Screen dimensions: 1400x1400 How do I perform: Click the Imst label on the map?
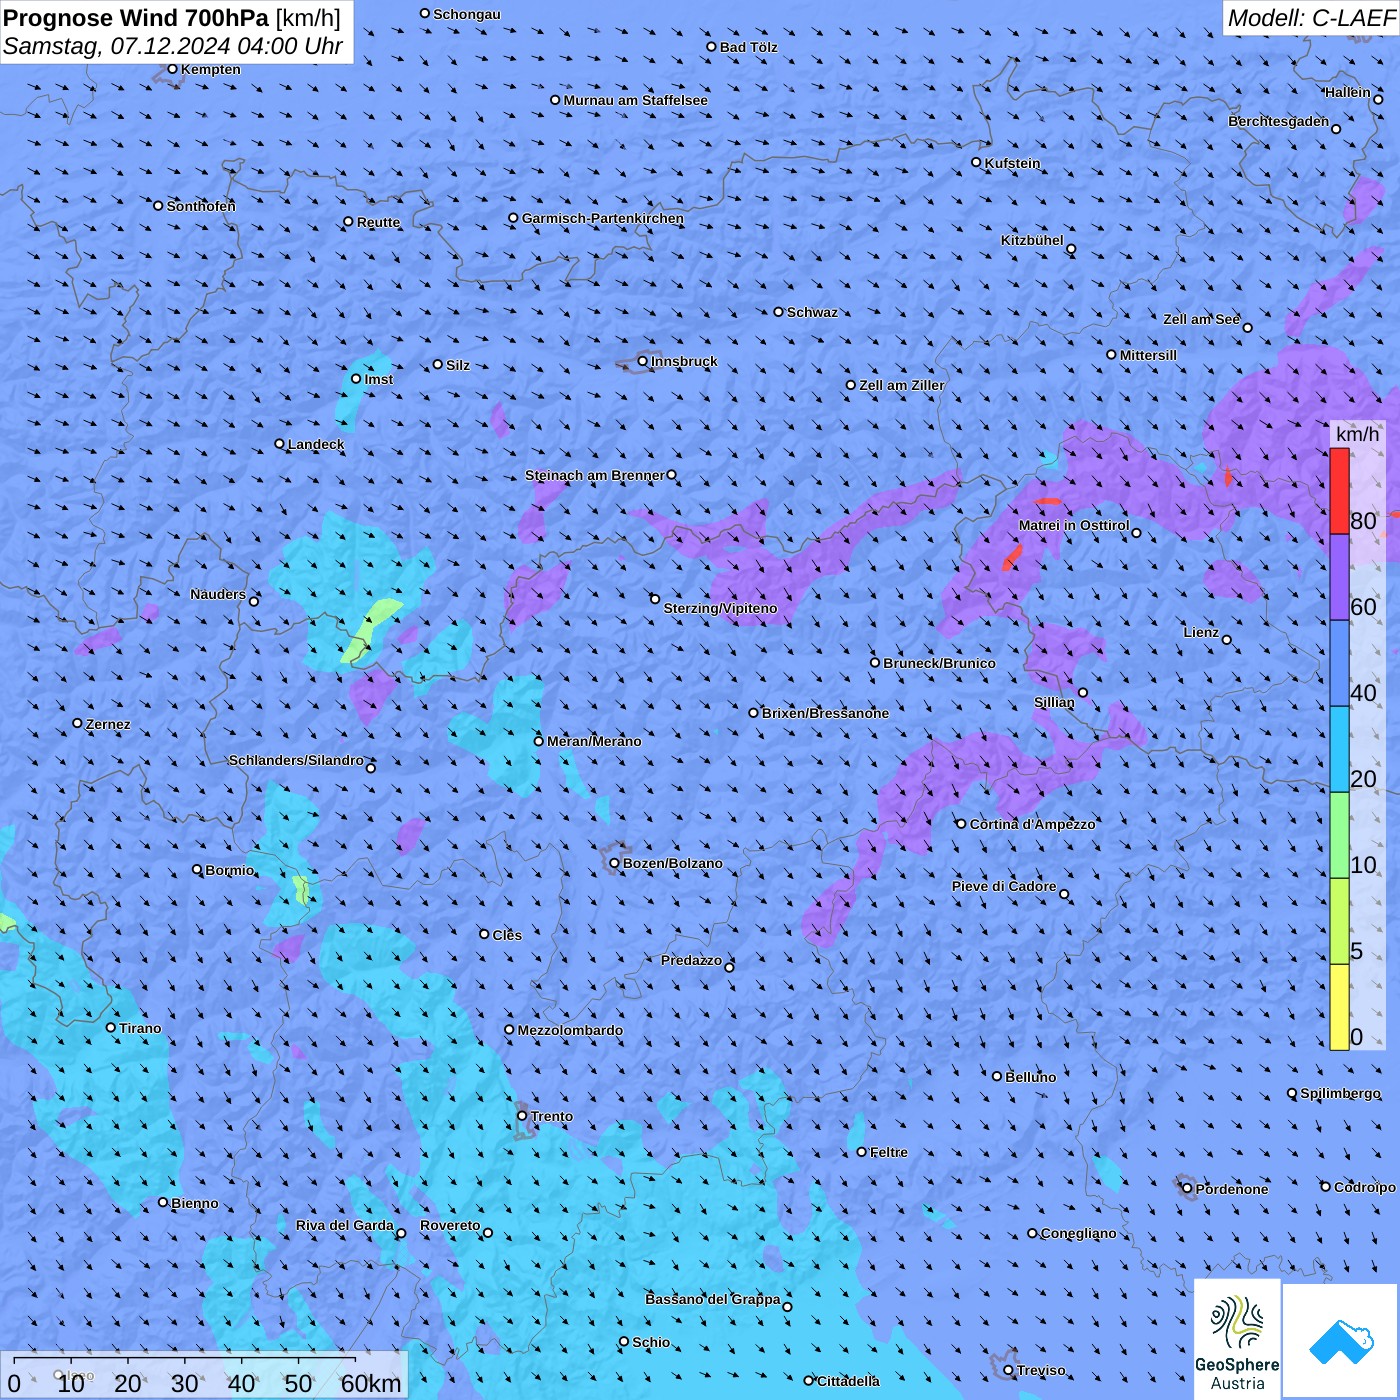(x=379, y=379)
